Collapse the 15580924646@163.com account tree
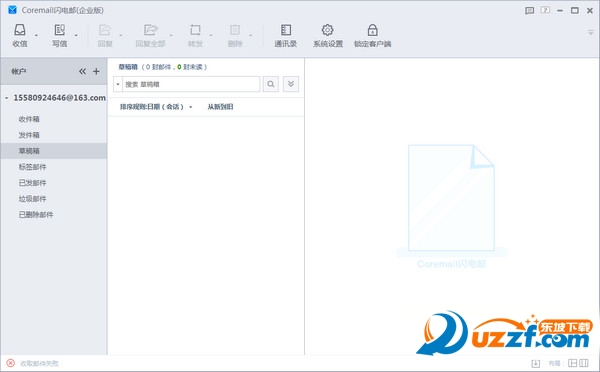The height and width of the screenshot is (372, 600). pos(7,98)
